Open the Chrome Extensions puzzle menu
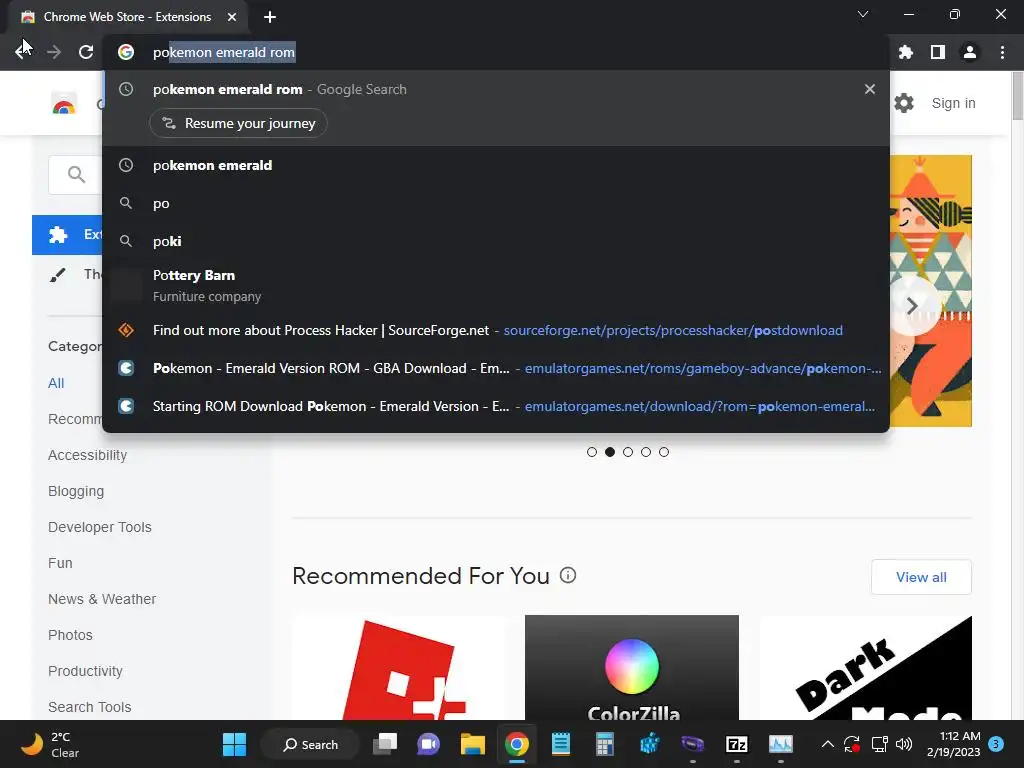 [906, 52]
